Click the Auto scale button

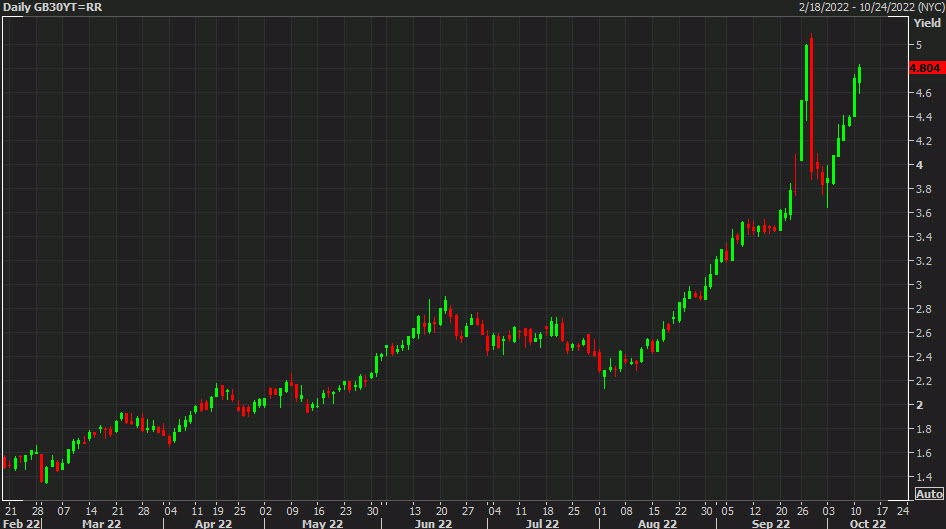pyautogui.click(x=929, y=494)
